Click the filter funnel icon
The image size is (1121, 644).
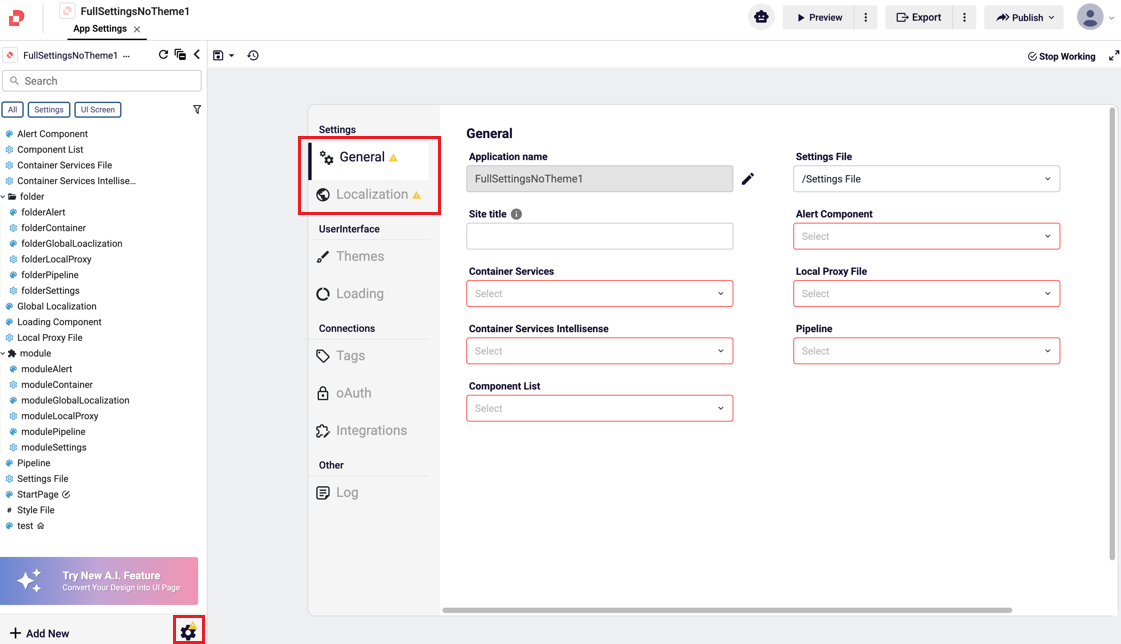tap(197, 110)
